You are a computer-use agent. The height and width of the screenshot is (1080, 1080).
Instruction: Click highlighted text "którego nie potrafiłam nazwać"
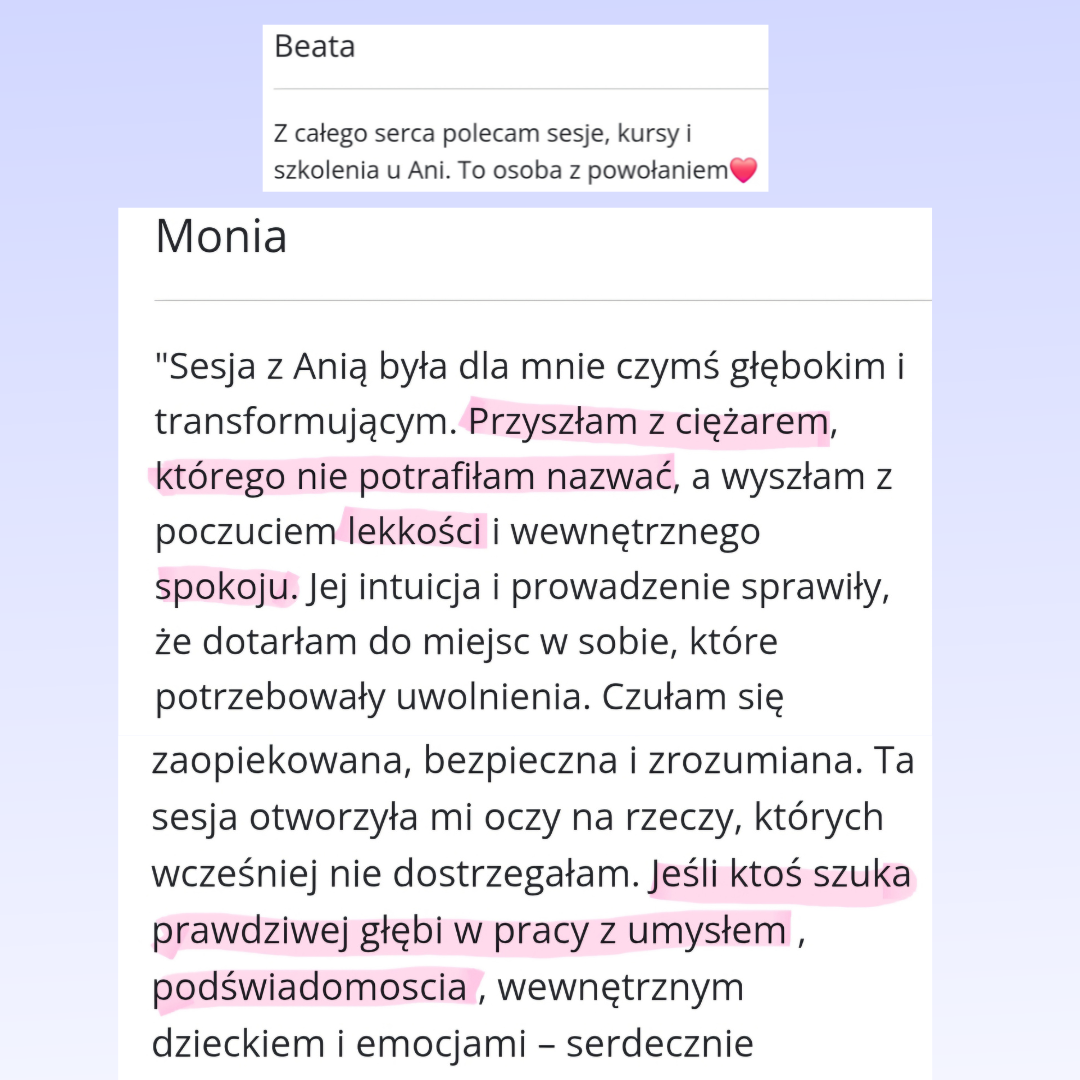coord(411,478)
